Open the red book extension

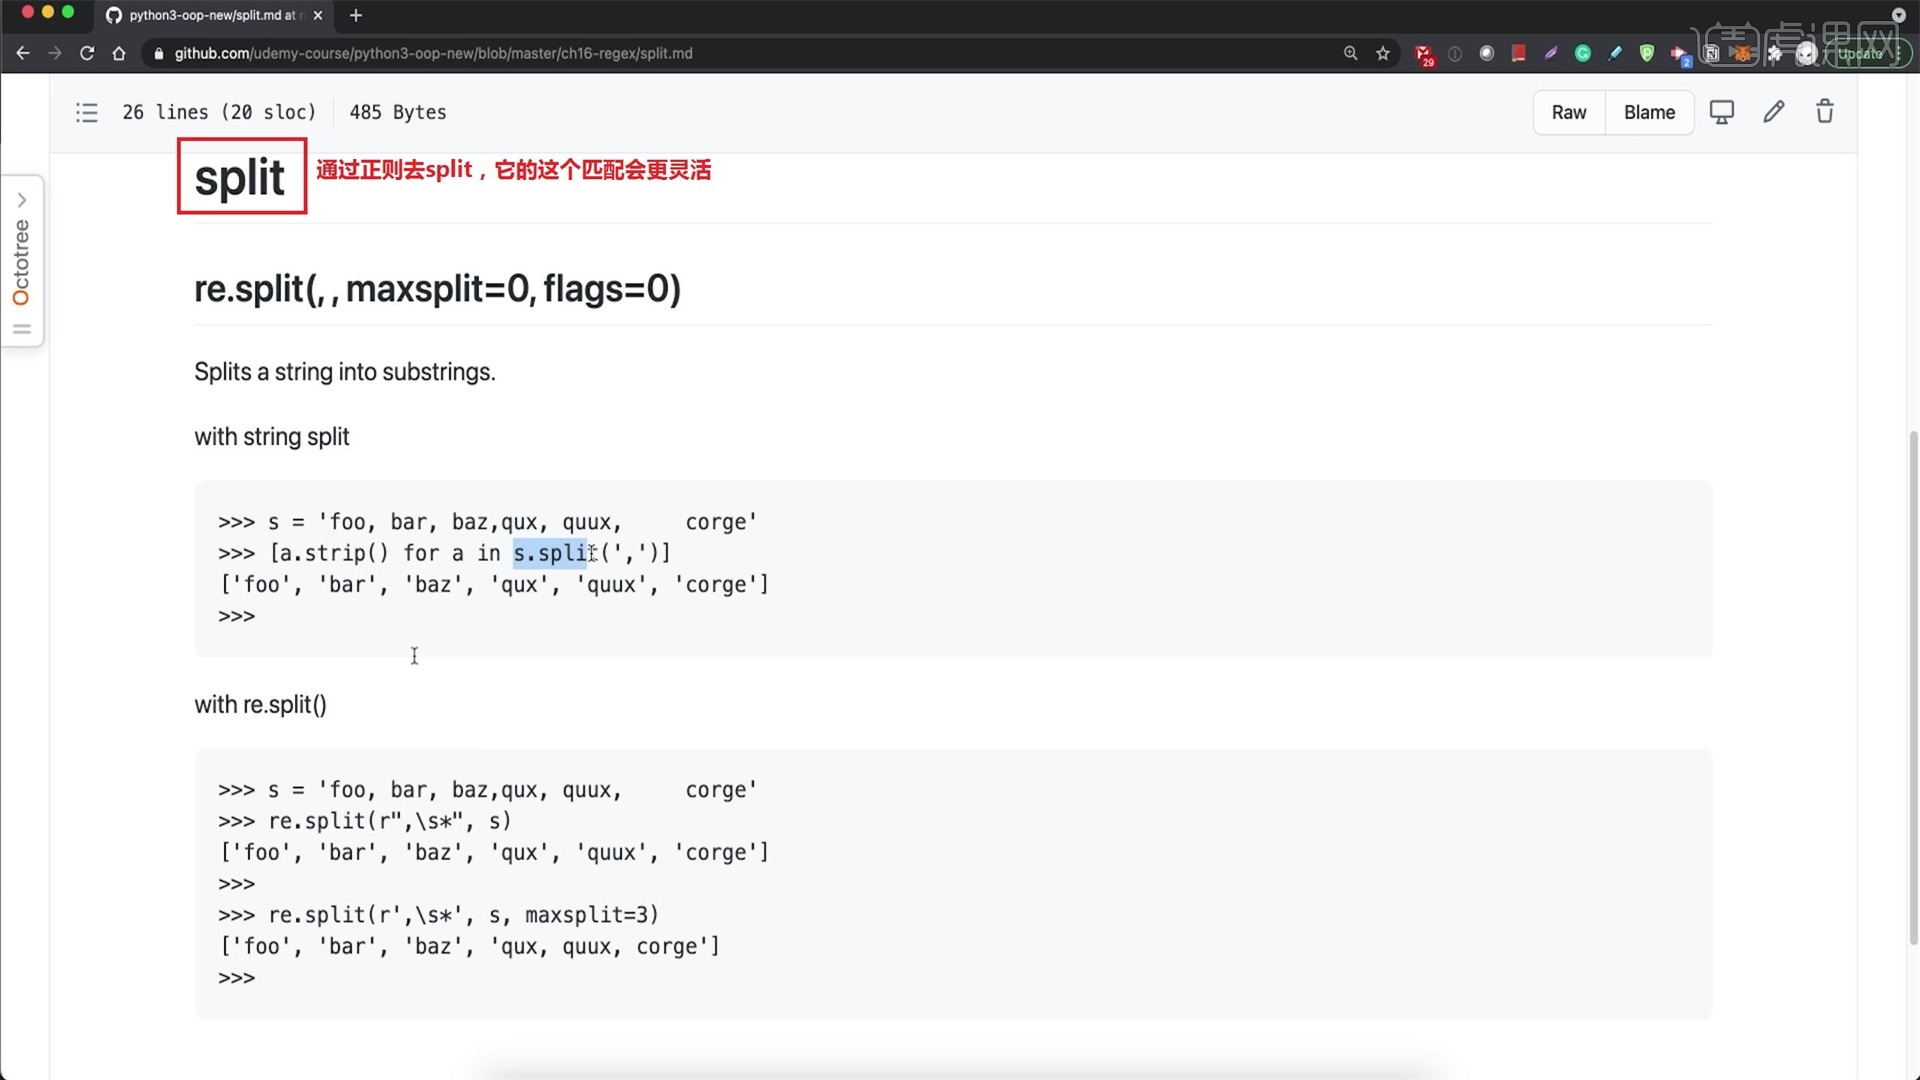tap(1519, 53)
